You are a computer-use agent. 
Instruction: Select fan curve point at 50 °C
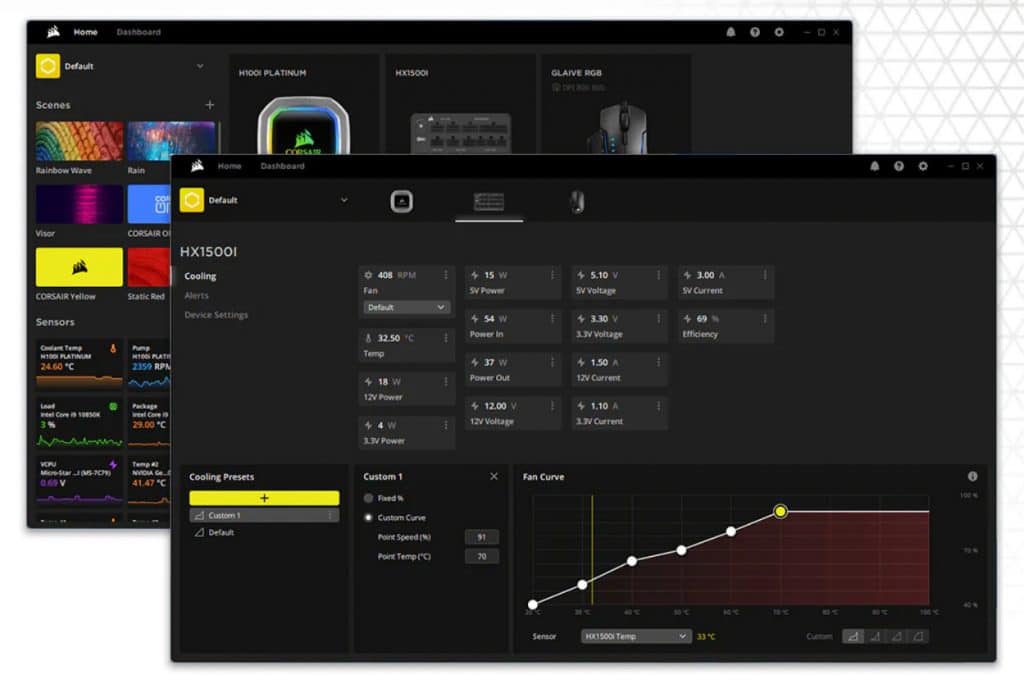681,550
